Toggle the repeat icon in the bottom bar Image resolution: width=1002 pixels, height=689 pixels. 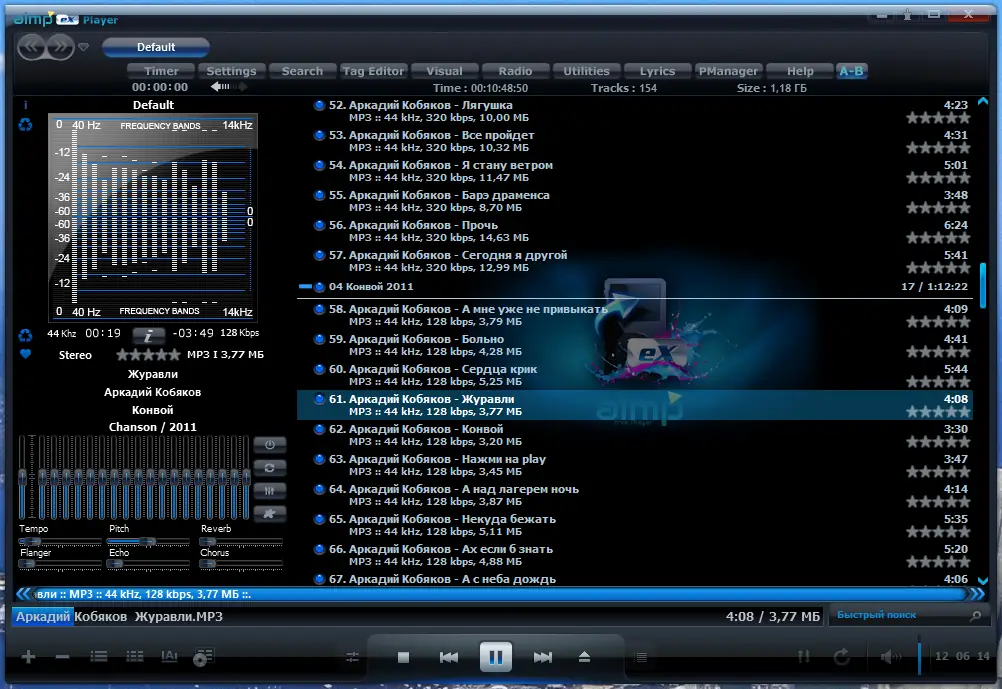point(841,657)
